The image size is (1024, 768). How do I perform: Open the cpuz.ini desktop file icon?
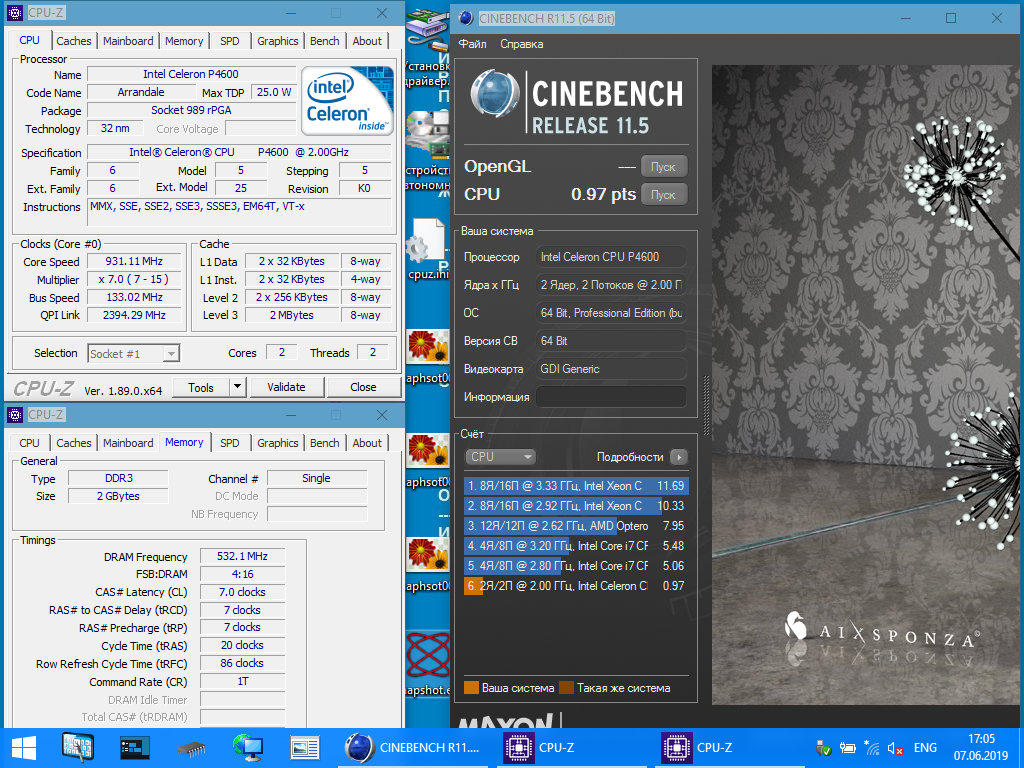[428, 248]
